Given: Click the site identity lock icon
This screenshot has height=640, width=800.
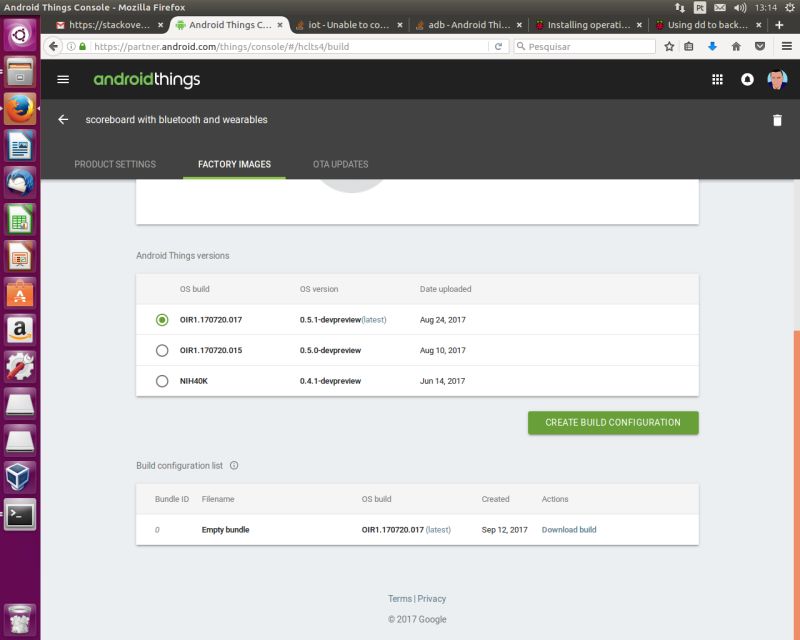Looking at the screenshot, I should (x=83, y=46).
